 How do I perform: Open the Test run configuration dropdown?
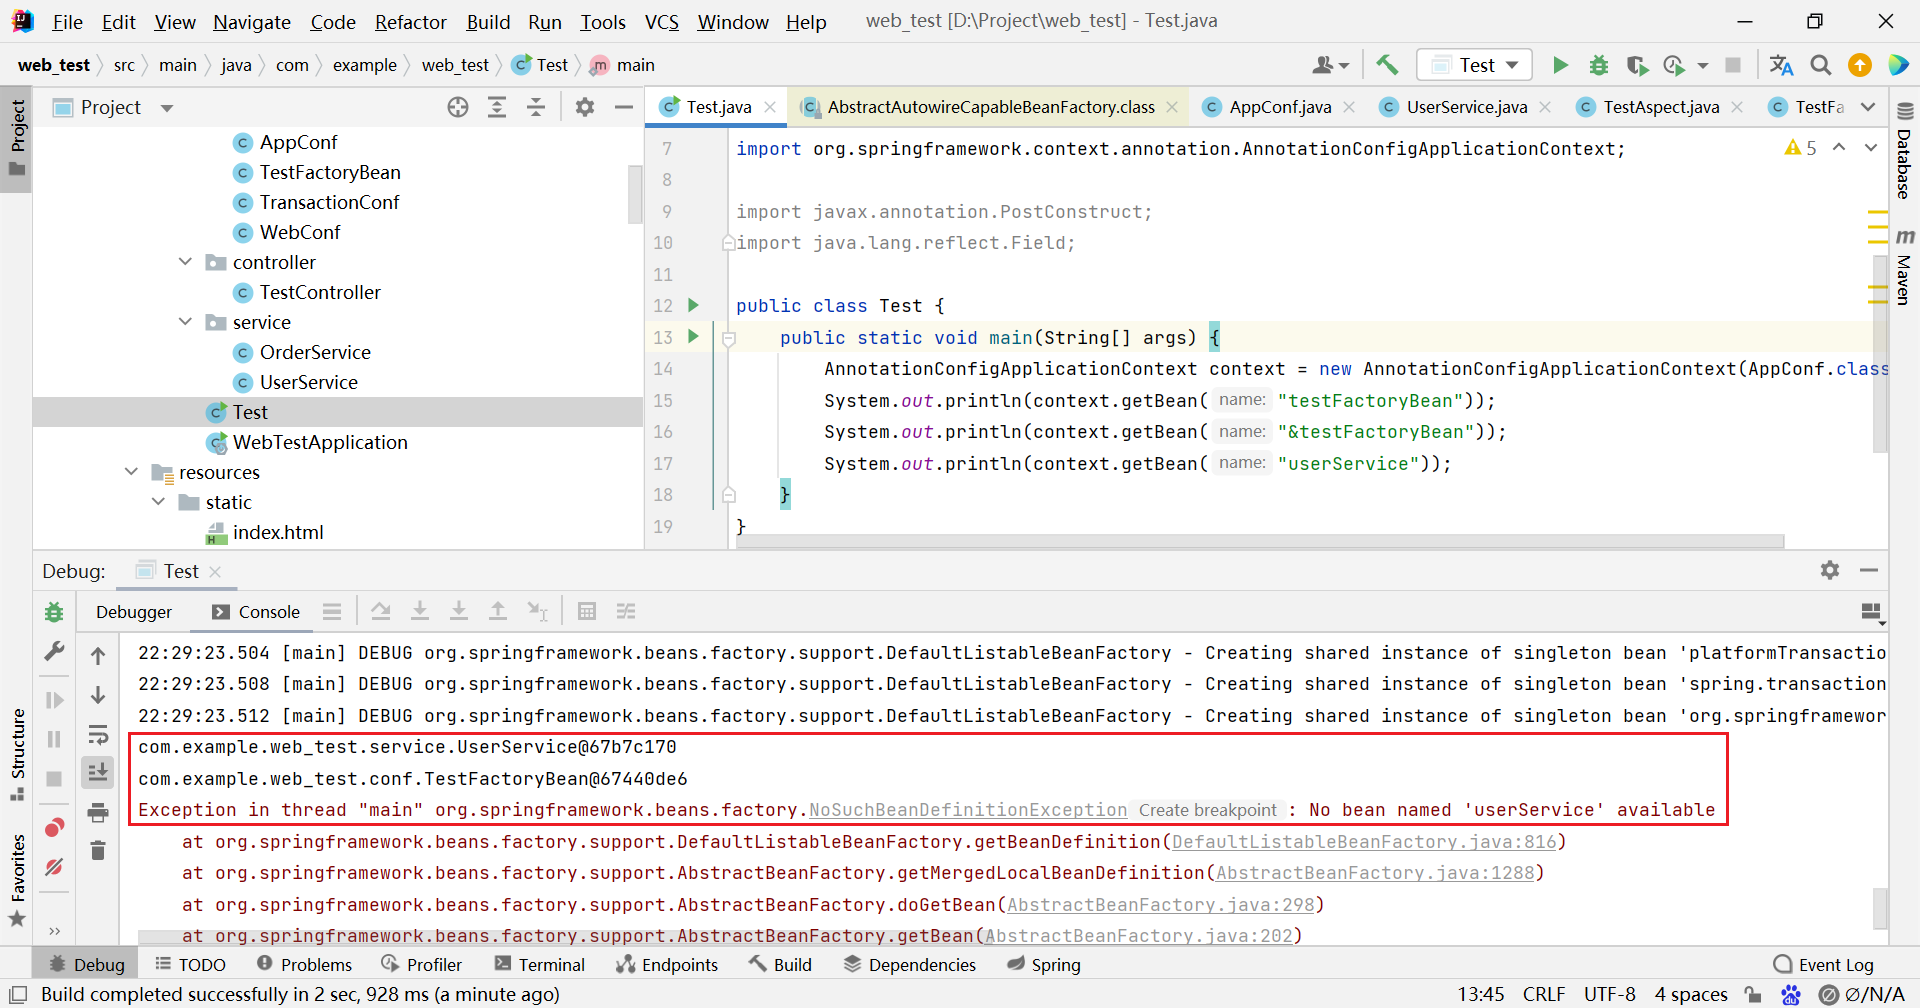tap(1475, 65)
